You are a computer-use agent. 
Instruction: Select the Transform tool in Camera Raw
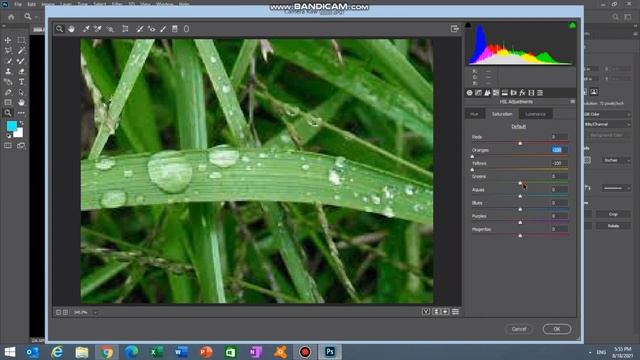(x=125, y=29)
